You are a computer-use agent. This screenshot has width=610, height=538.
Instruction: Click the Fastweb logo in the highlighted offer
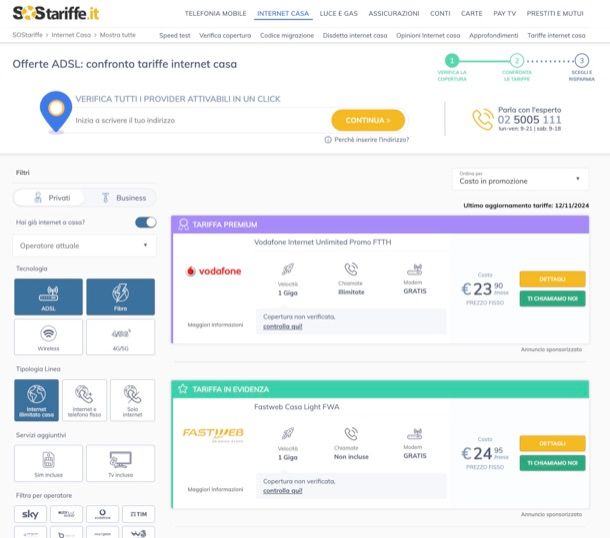click(213, 435)
